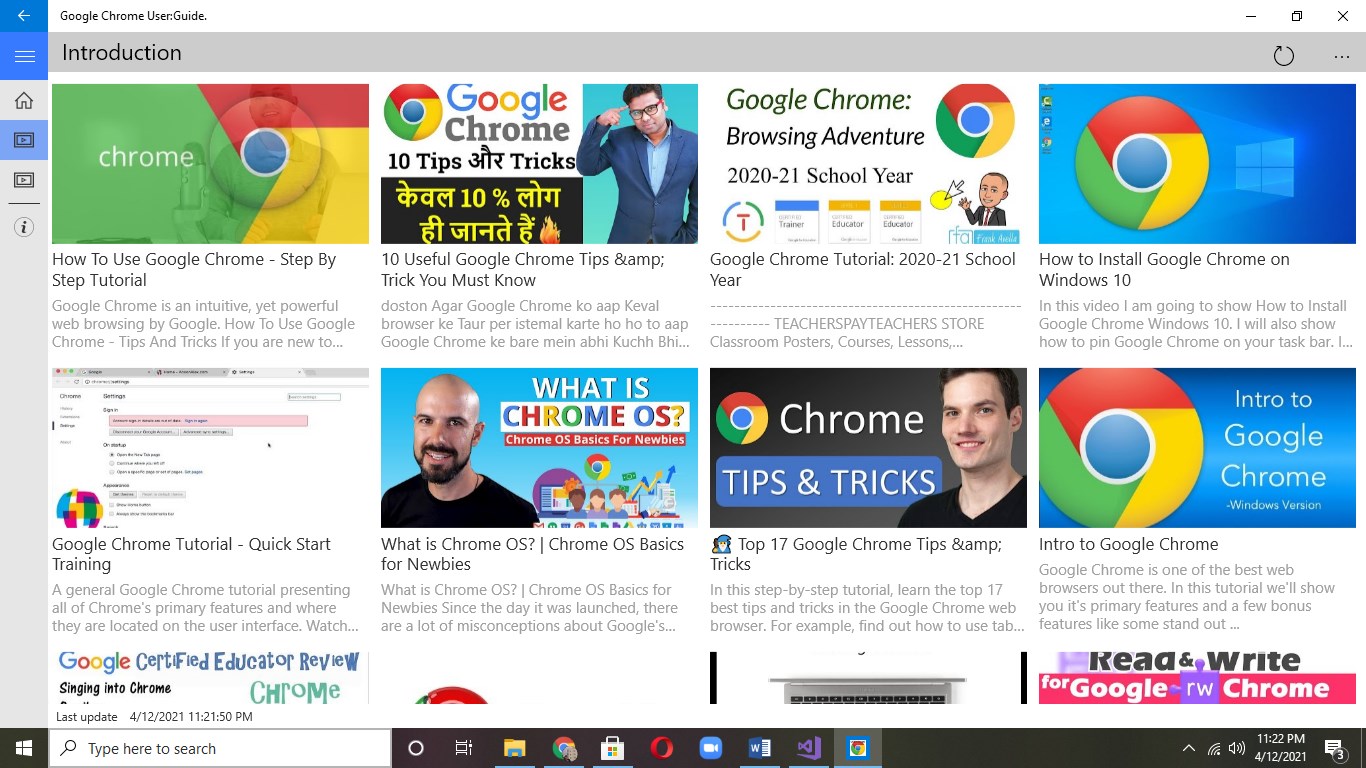Viewport: 1366px width, 768px height.
Task: Launch File Explorer from taskbar
Action: click(514, 748)
